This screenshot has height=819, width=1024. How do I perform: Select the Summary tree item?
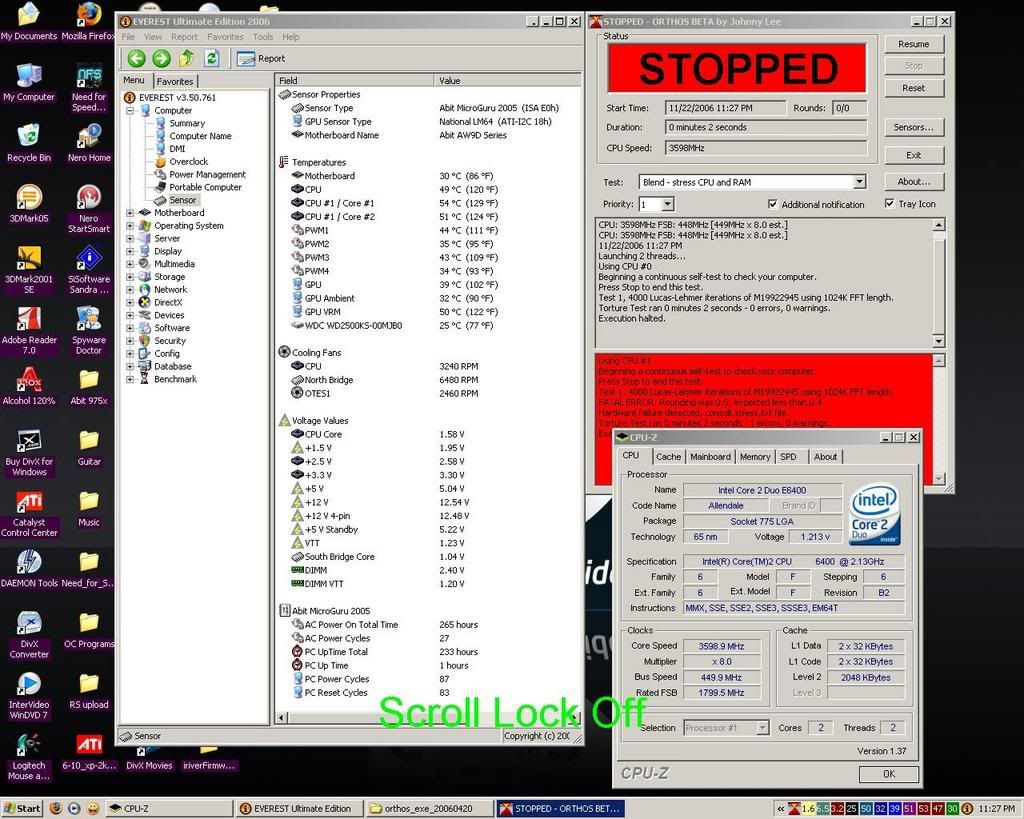pos(187,123)
